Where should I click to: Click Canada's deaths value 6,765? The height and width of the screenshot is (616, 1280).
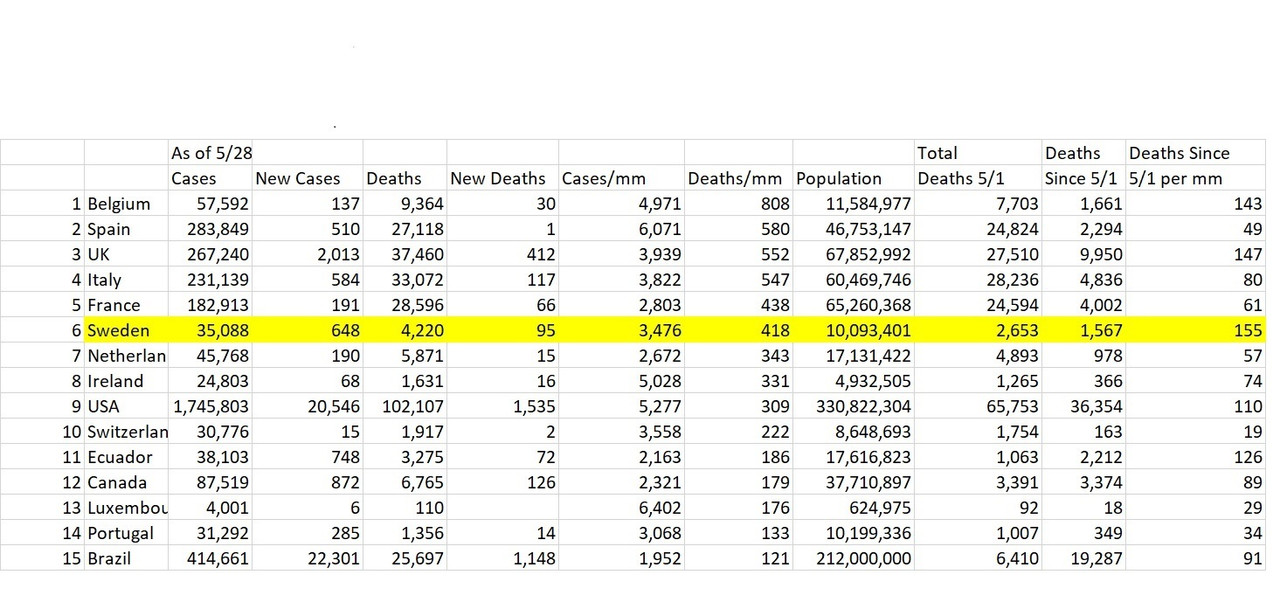click(x=404, y=482)
